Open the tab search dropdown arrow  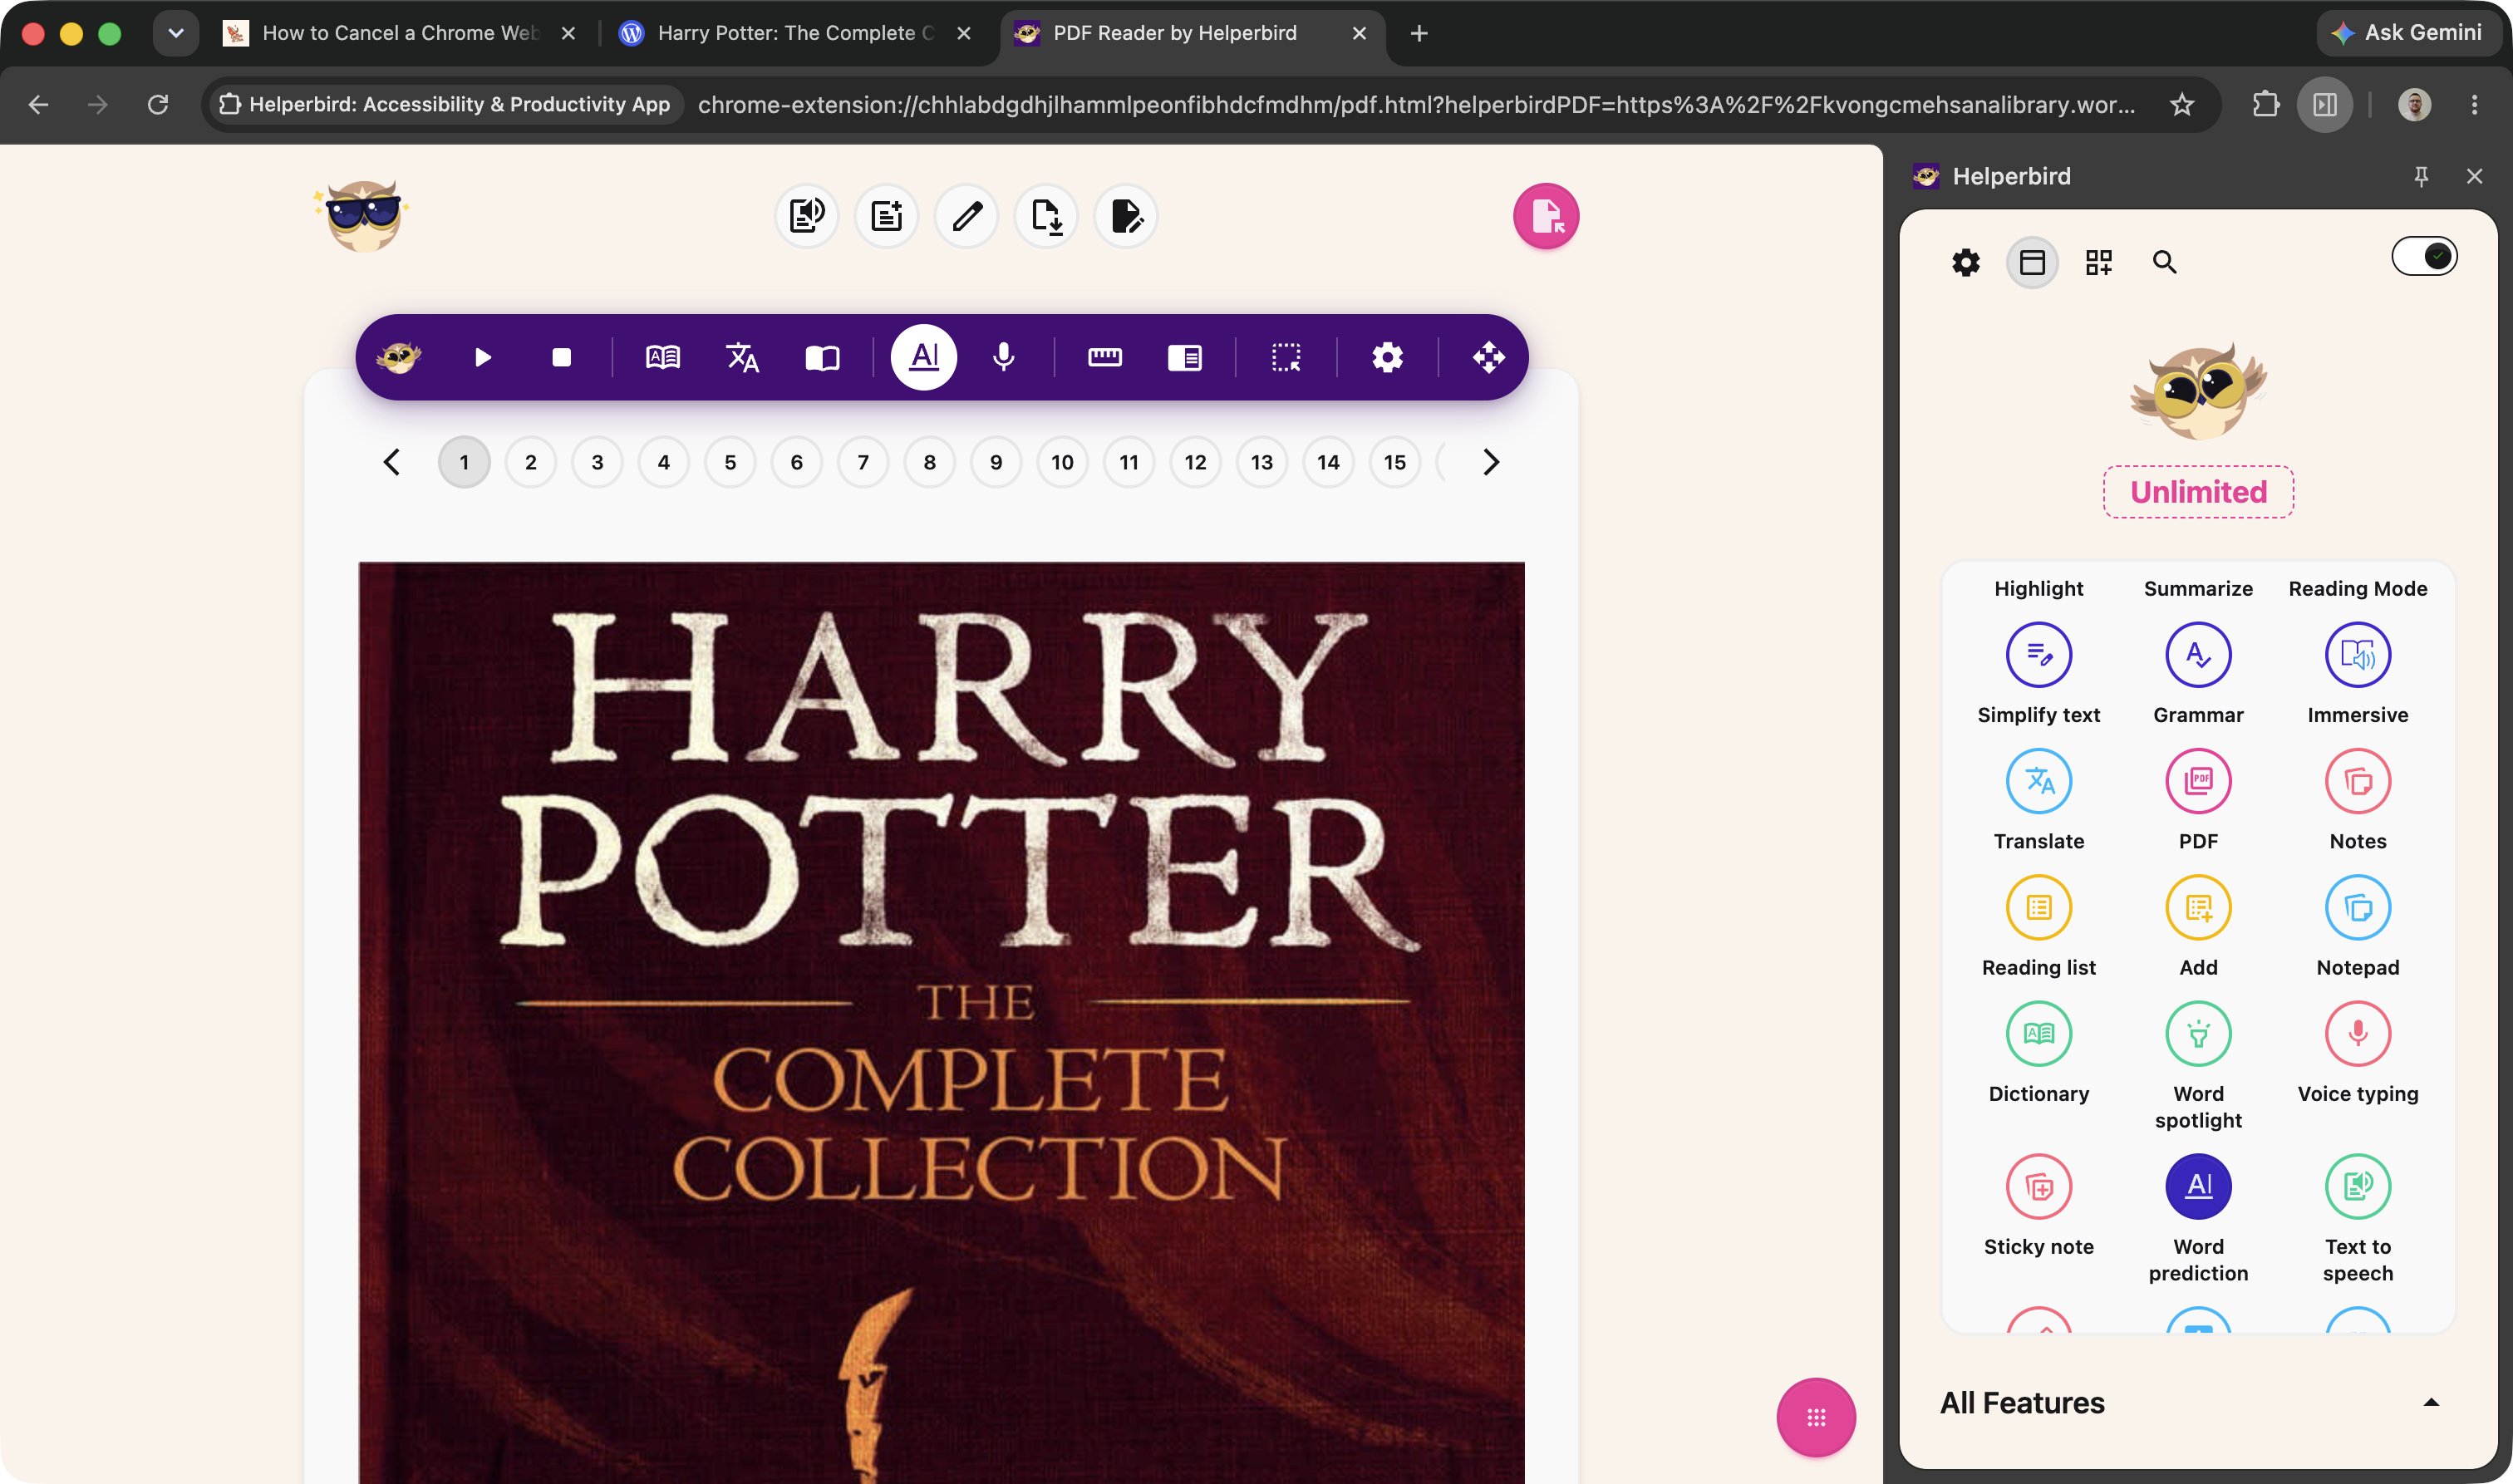[176, 33]
